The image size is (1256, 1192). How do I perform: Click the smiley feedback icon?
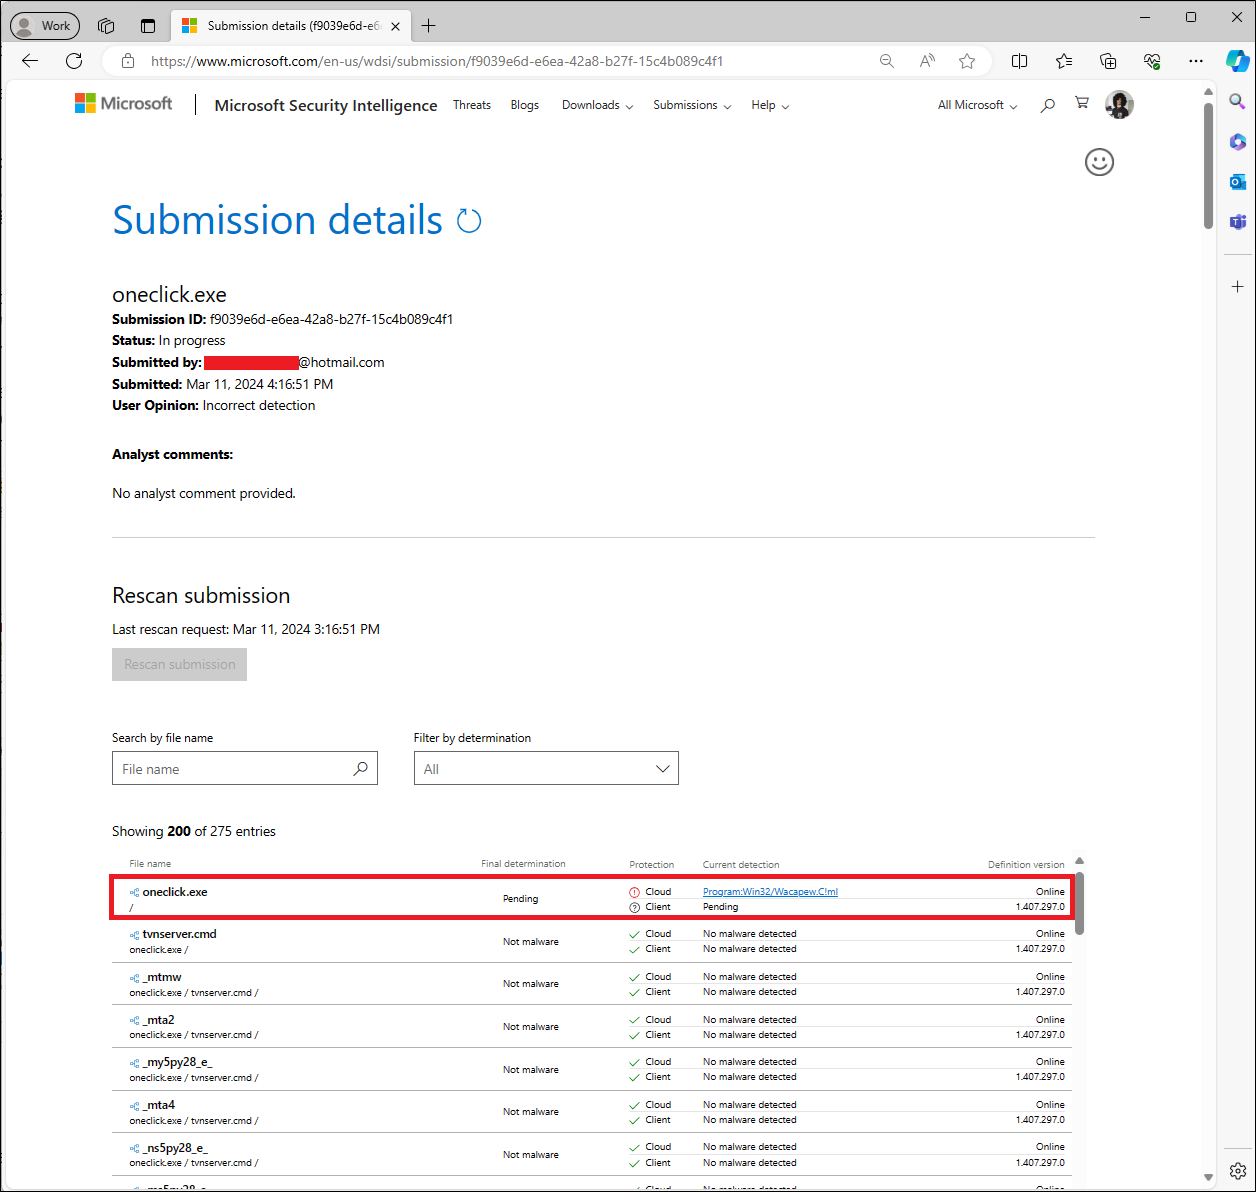pyautogui.click(x=1099, y=162)
